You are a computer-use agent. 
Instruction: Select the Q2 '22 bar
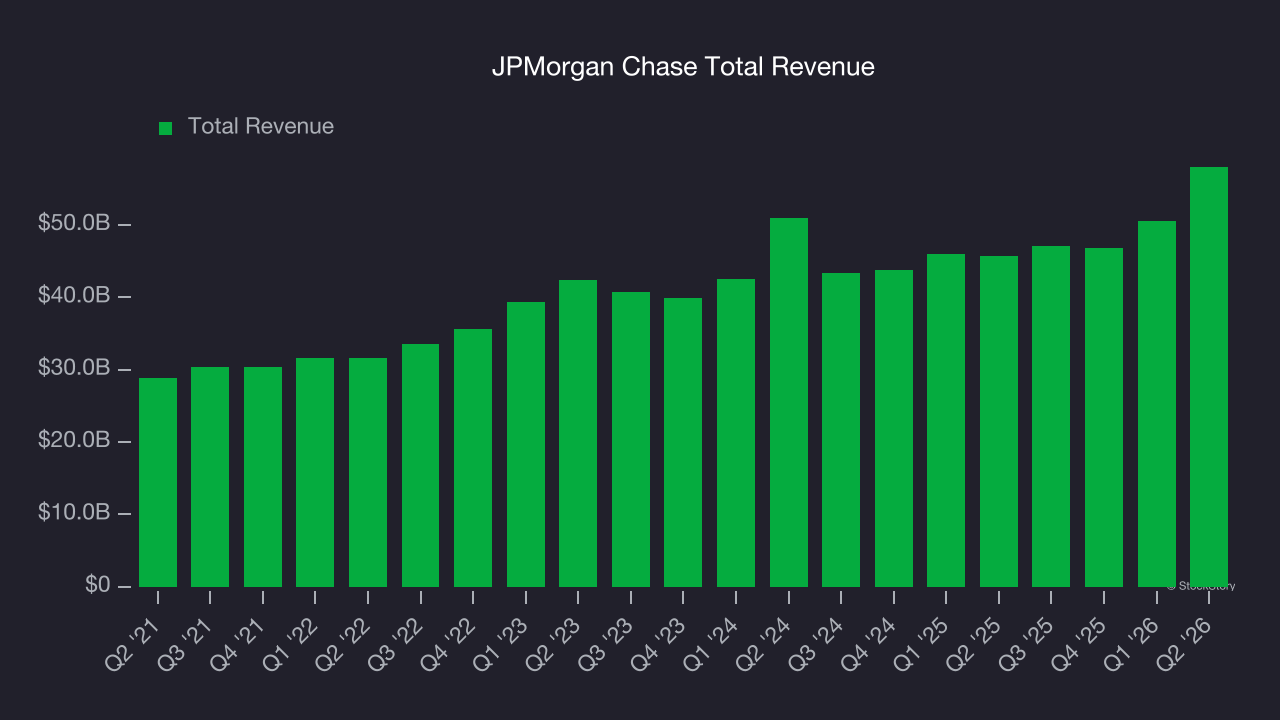click(368, 472)
